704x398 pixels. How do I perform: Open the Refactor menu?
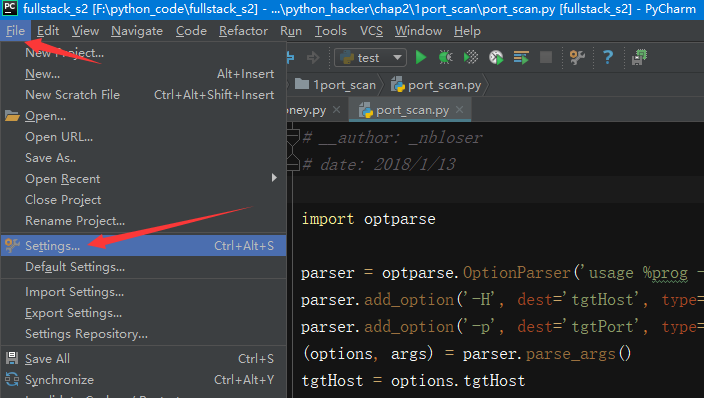243,31
